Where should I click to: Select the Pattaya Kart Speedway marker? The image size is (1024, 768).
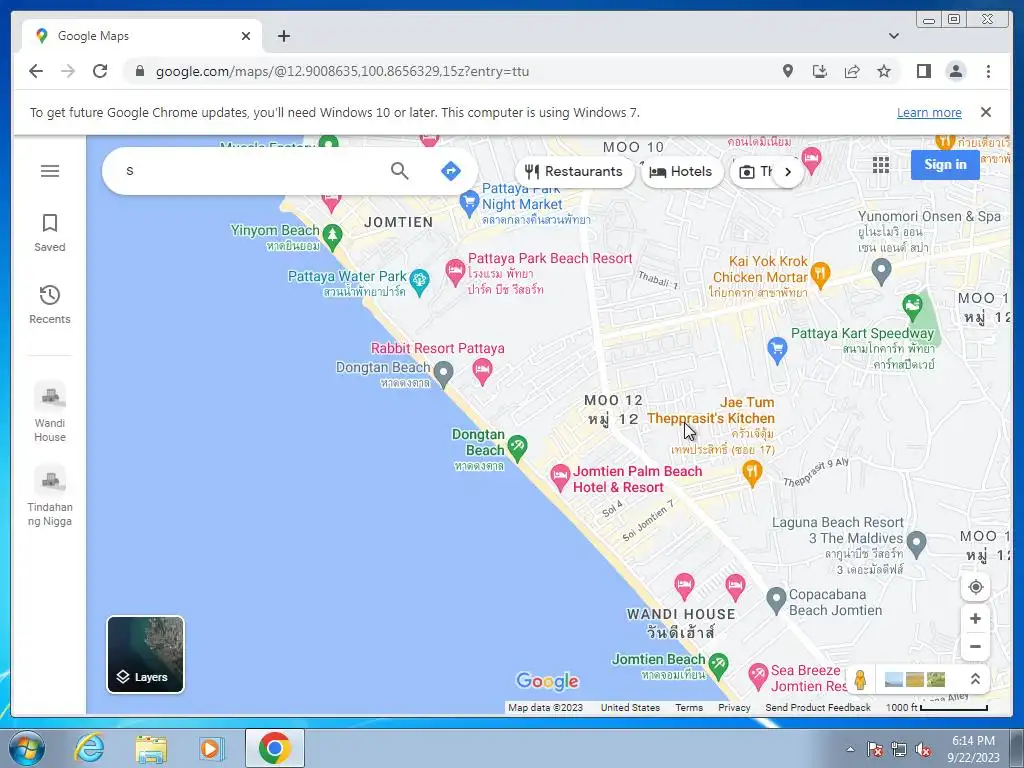tap(912, 307)
